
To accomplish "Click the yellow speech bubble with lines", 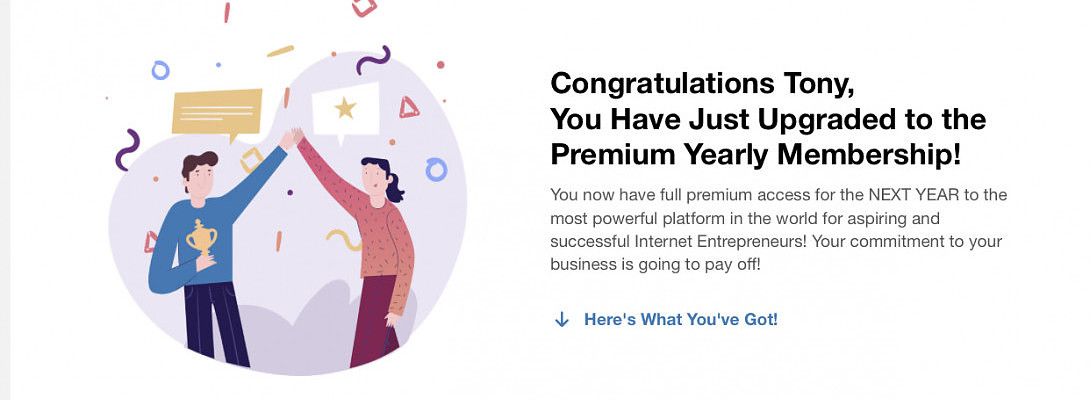I will (x=217, y=112).
